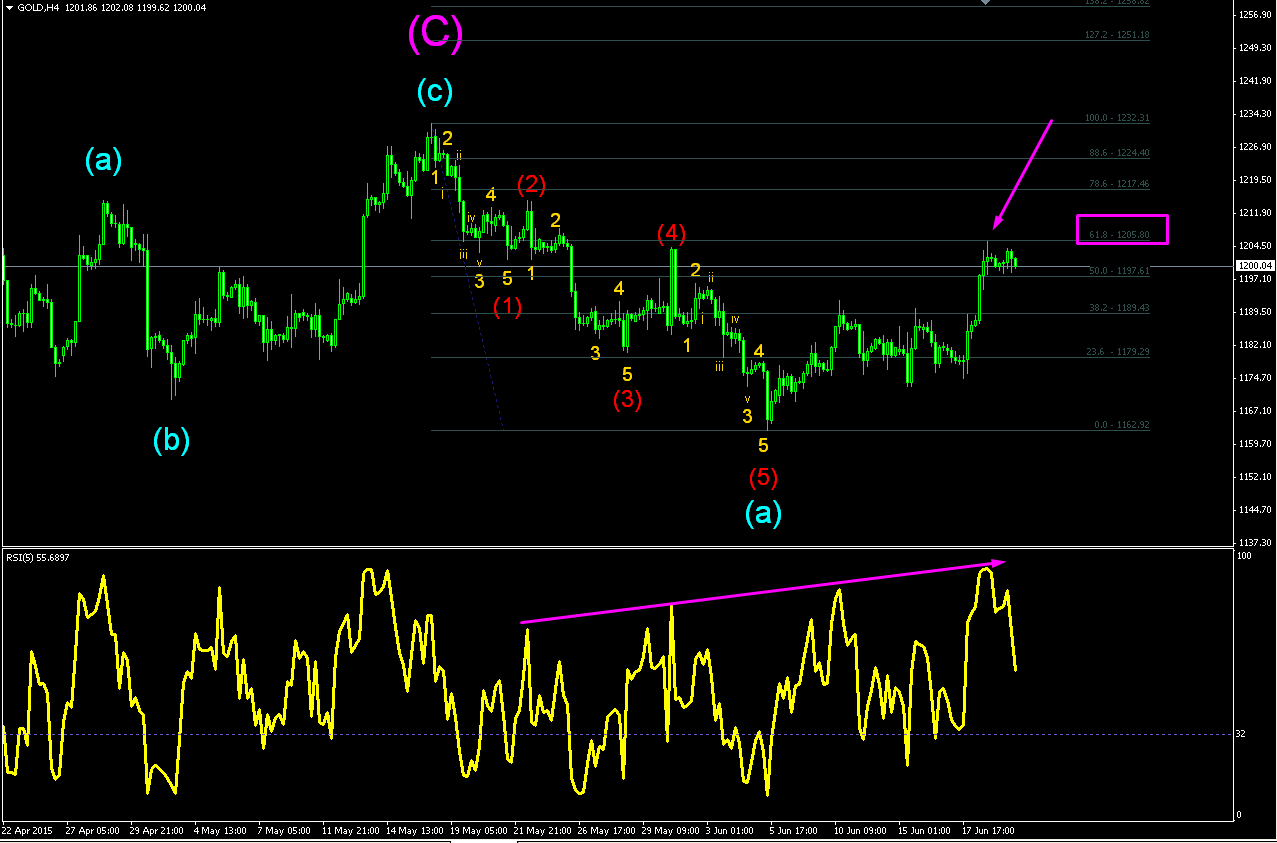The image size is (1277, 843).
Task: Click Fibonacci level 23.6 - 1179.29
Action: (x=1119, y=352)
